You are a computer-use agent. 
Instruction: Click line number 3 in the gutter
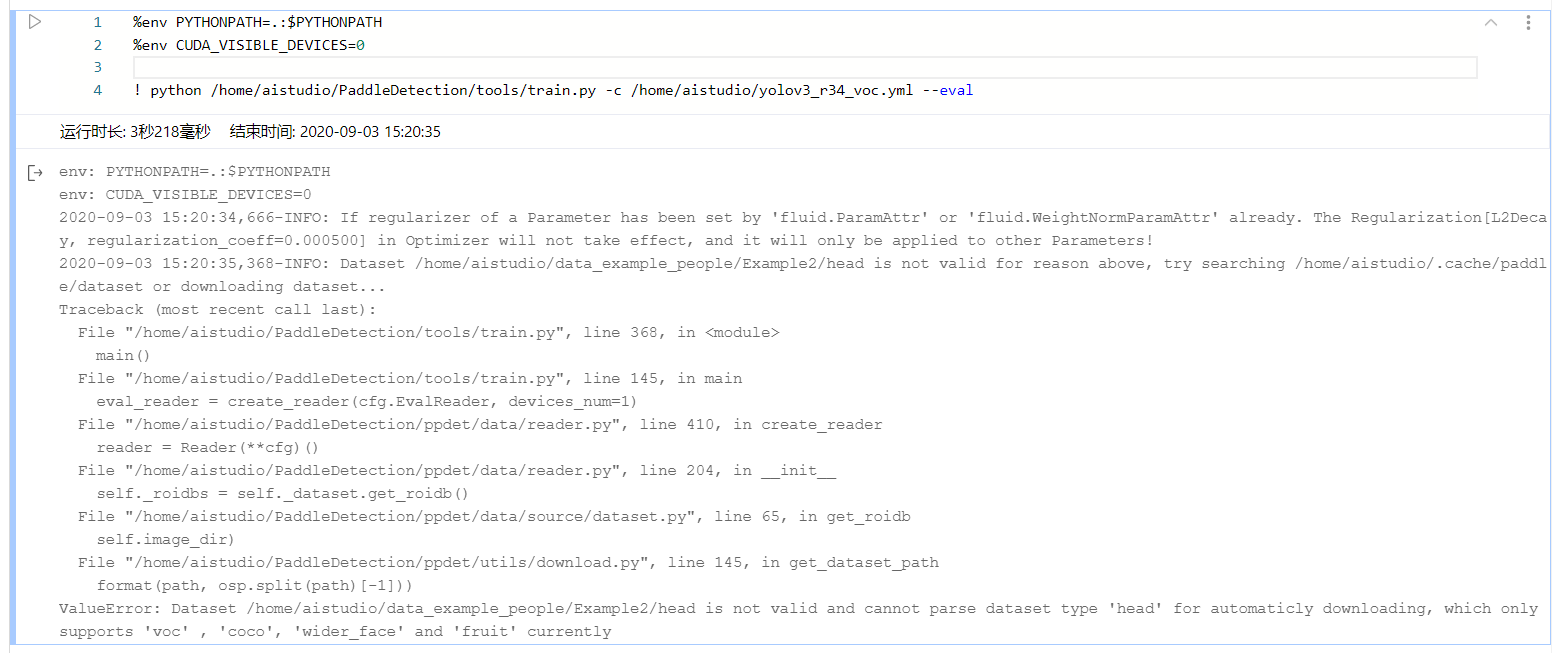[x=97, y=67]
